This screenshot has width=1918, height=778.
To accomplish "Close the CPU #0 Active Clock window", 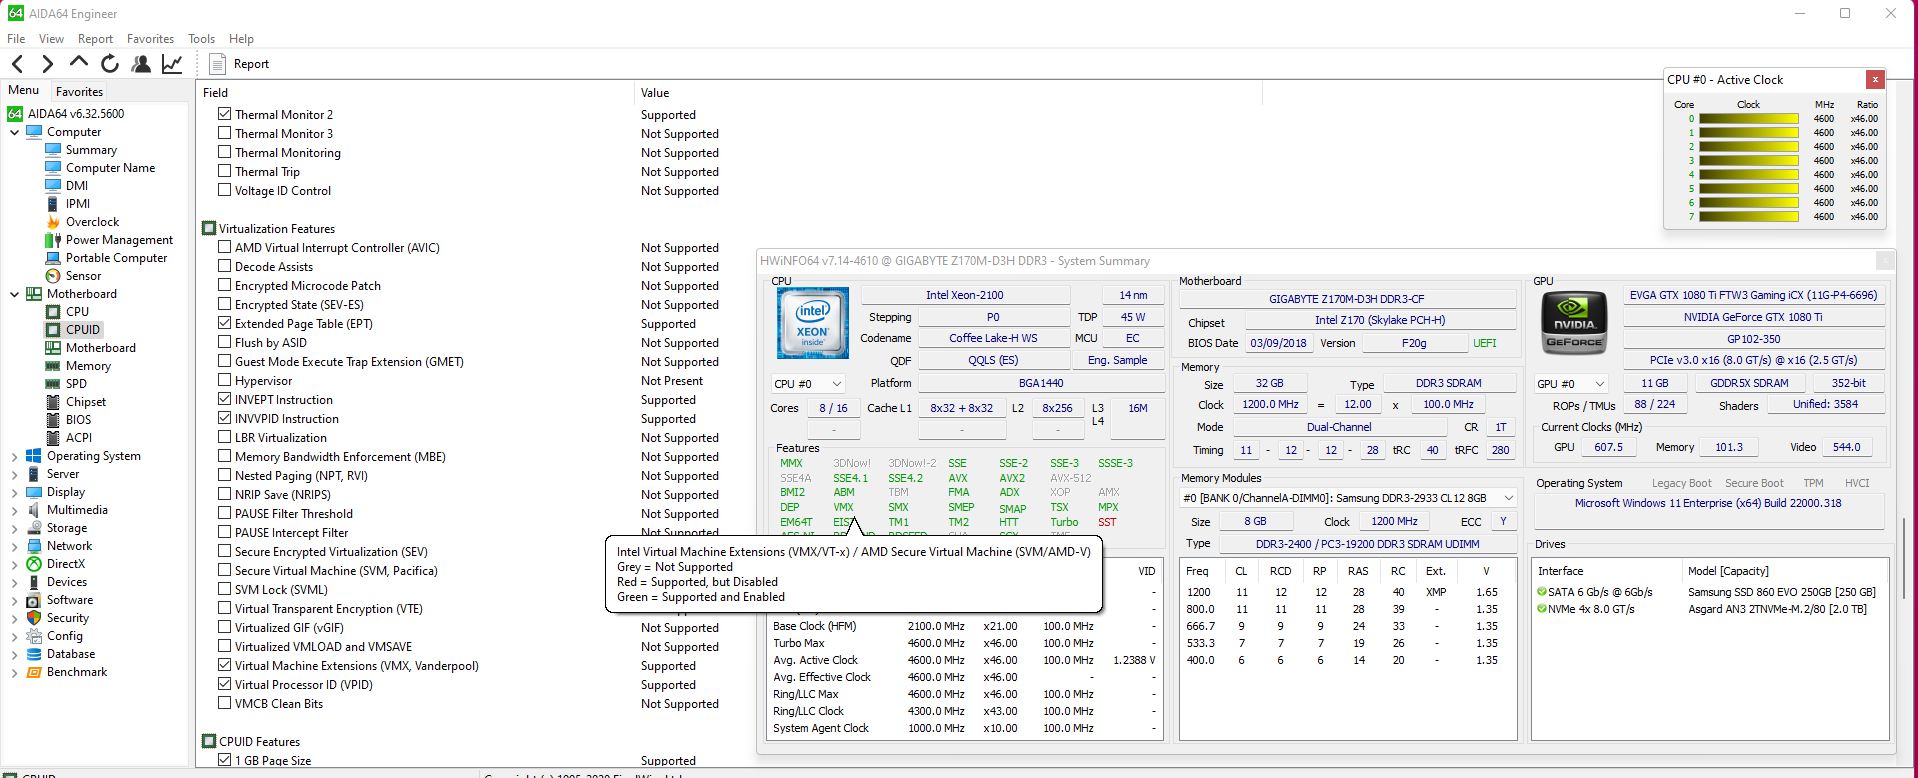I will 1876,79.
